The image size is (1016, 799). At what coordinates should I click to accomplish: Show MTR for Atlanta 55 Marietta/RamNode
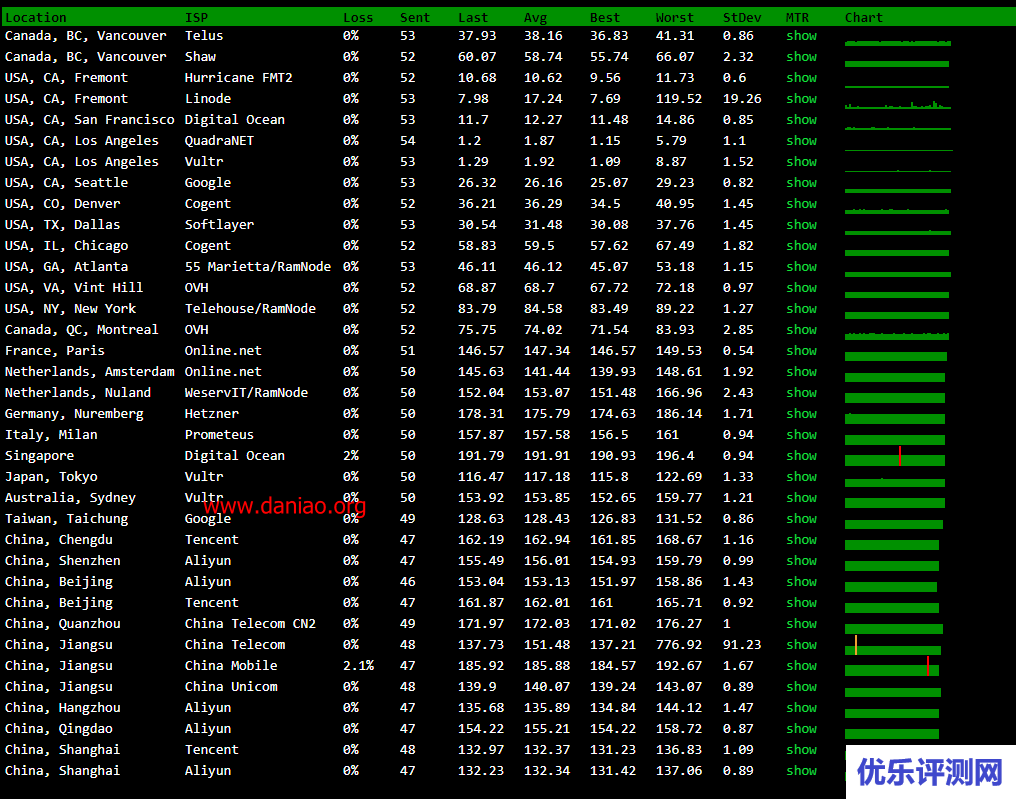tap(802, 266)
